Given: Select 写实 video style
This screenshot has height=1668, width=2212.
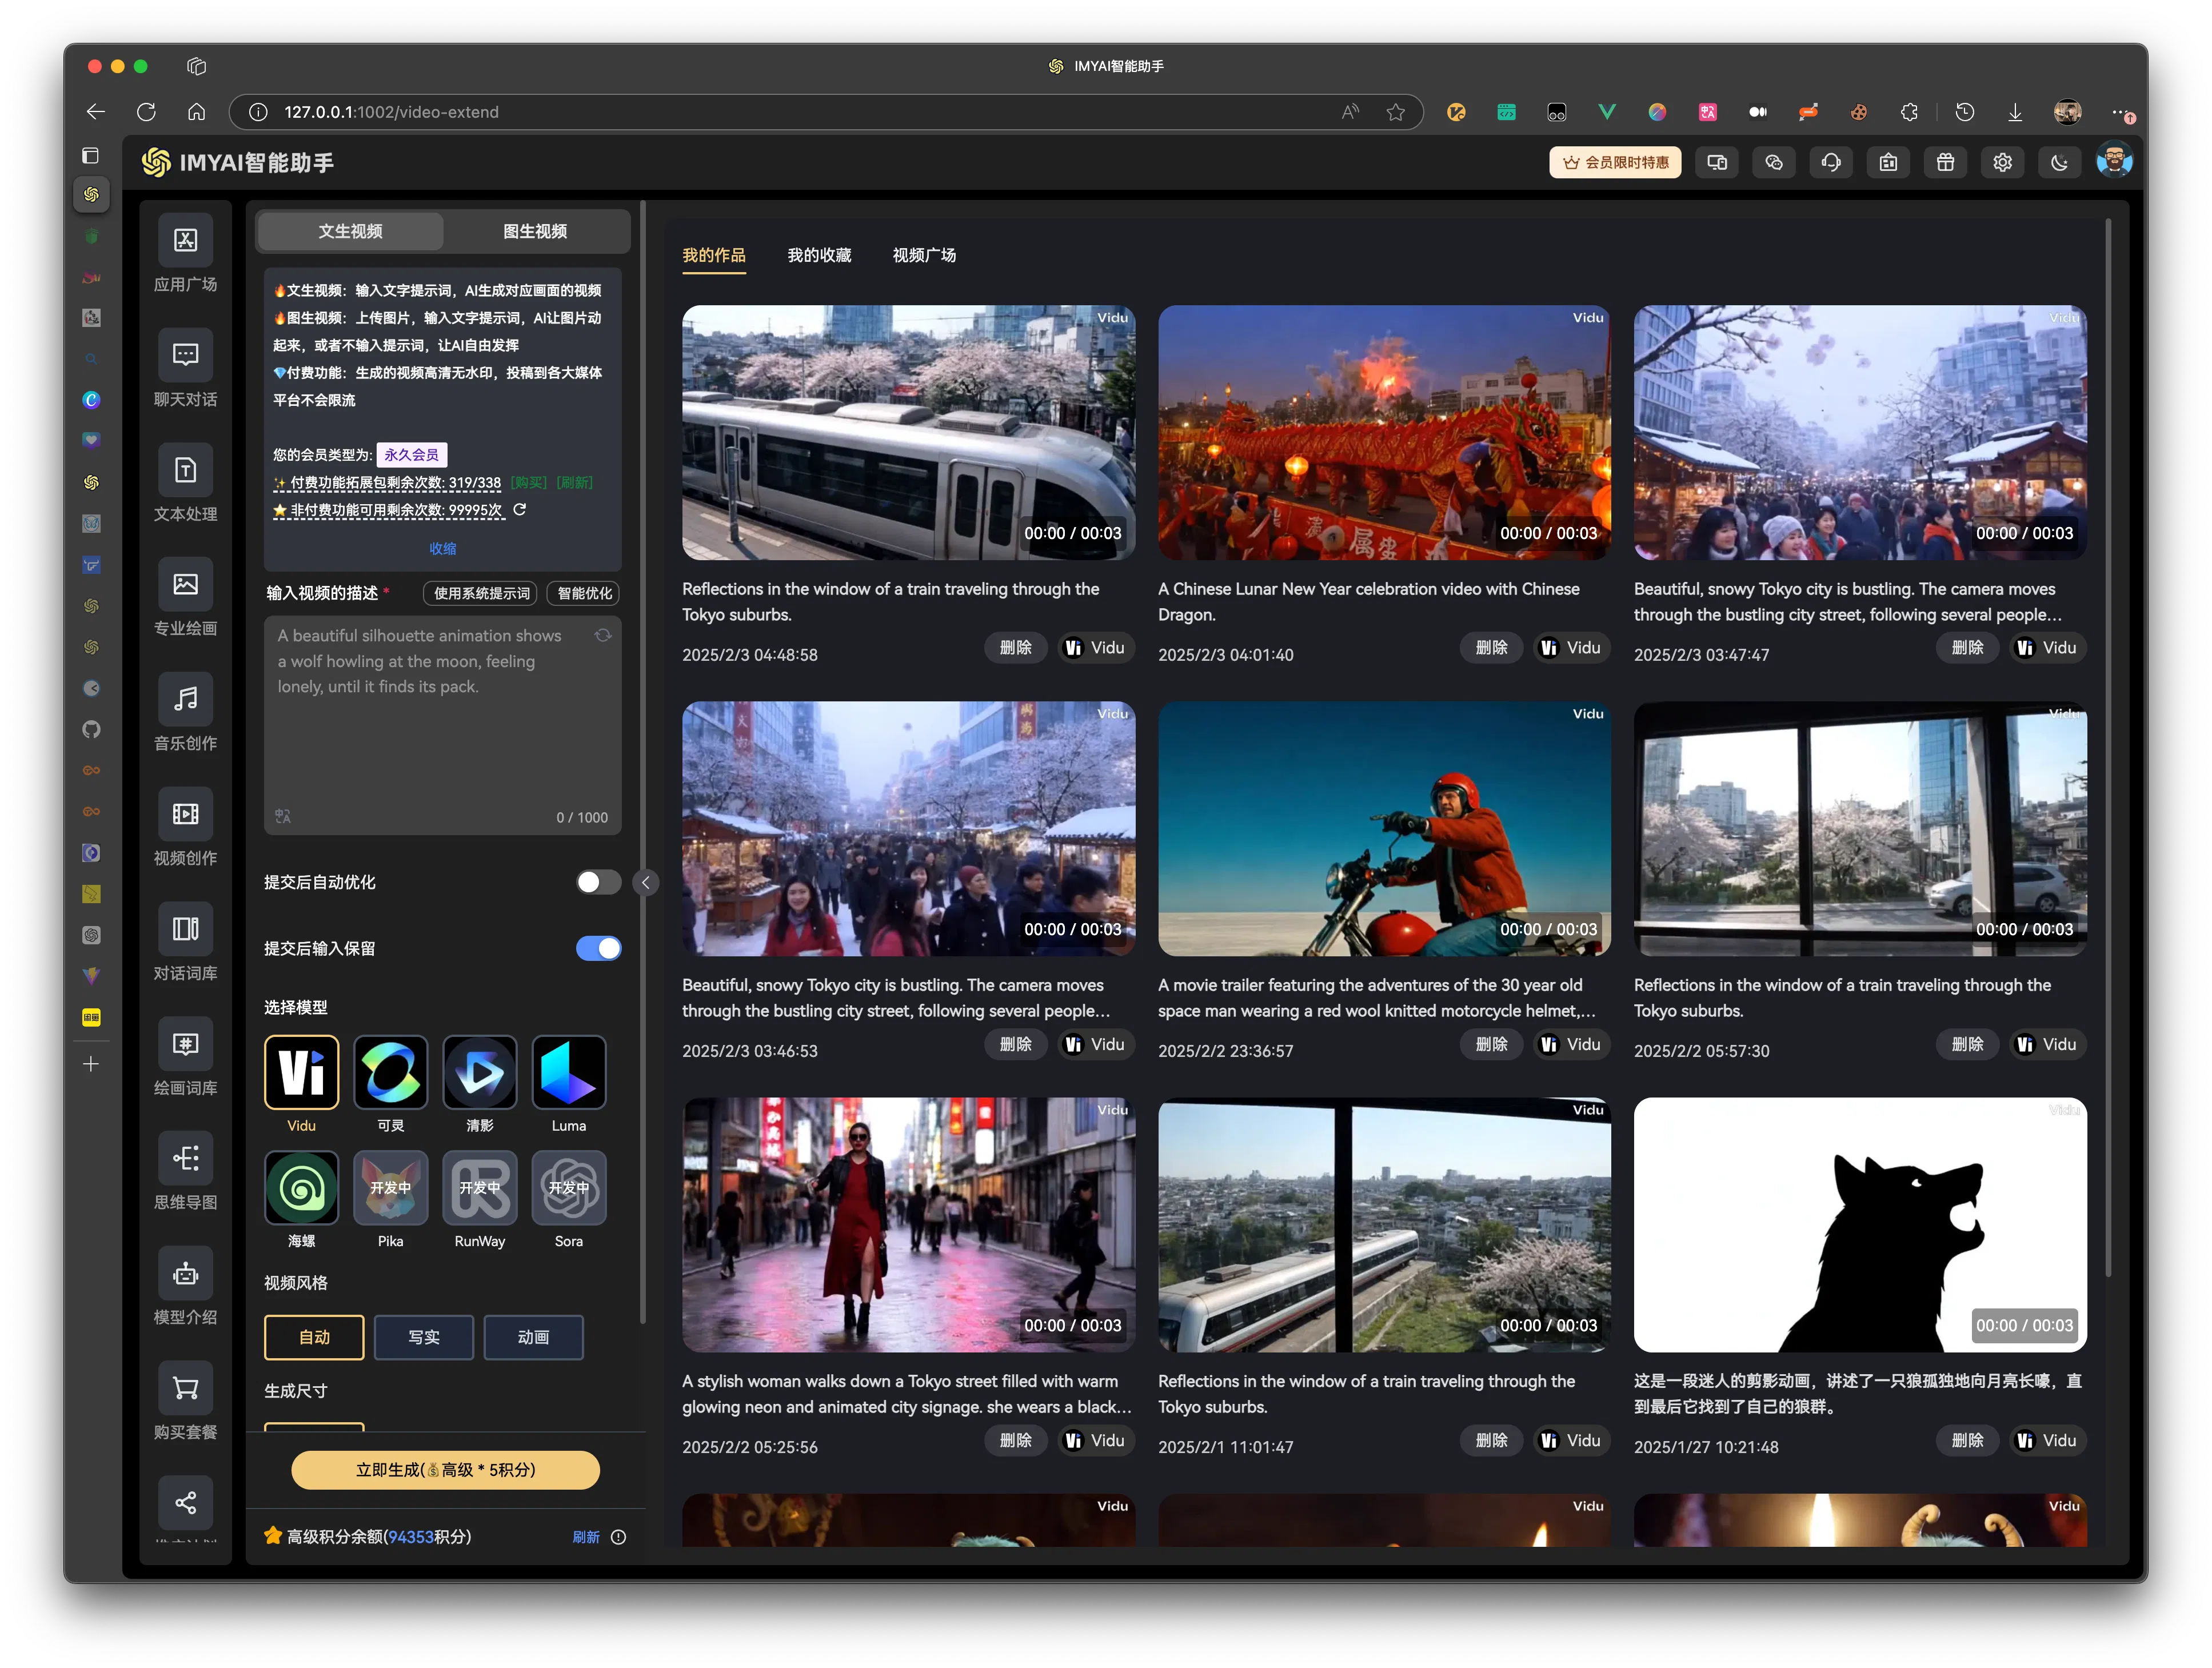Looking at the screenshot, I should 424,1337.
